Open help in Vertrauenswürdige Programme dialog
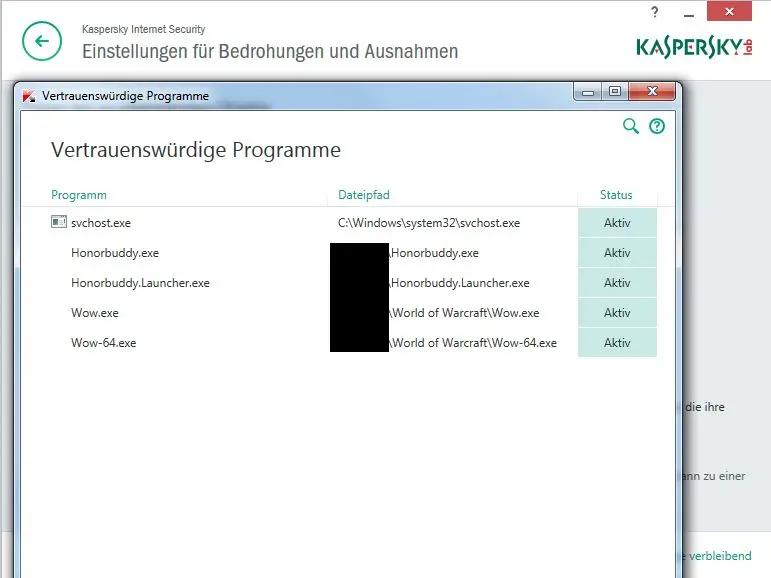This screenshot has width=771, height=578. point(657,126)
